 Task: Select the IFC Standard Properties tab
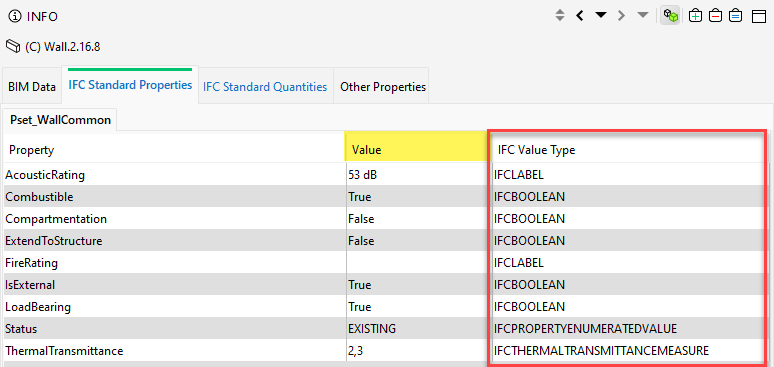point(130,85)
